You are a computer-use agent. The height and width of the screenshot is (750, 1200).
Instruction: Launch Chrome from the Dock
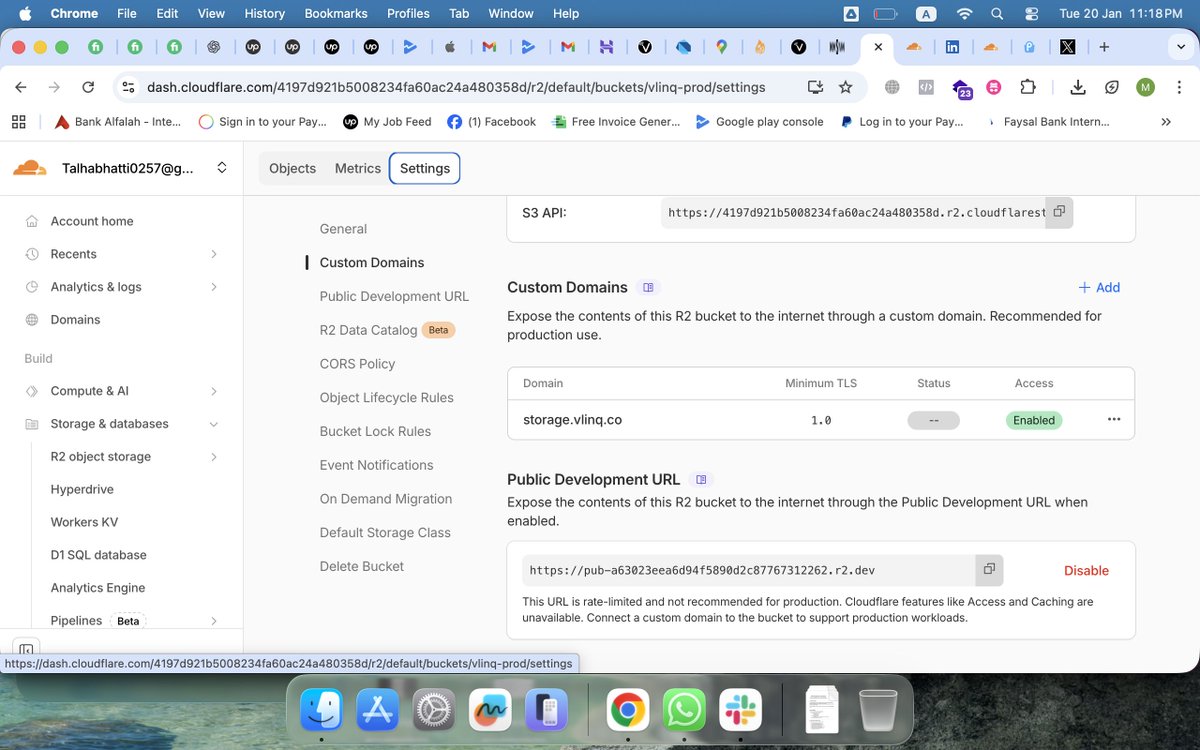pos(628,710)
